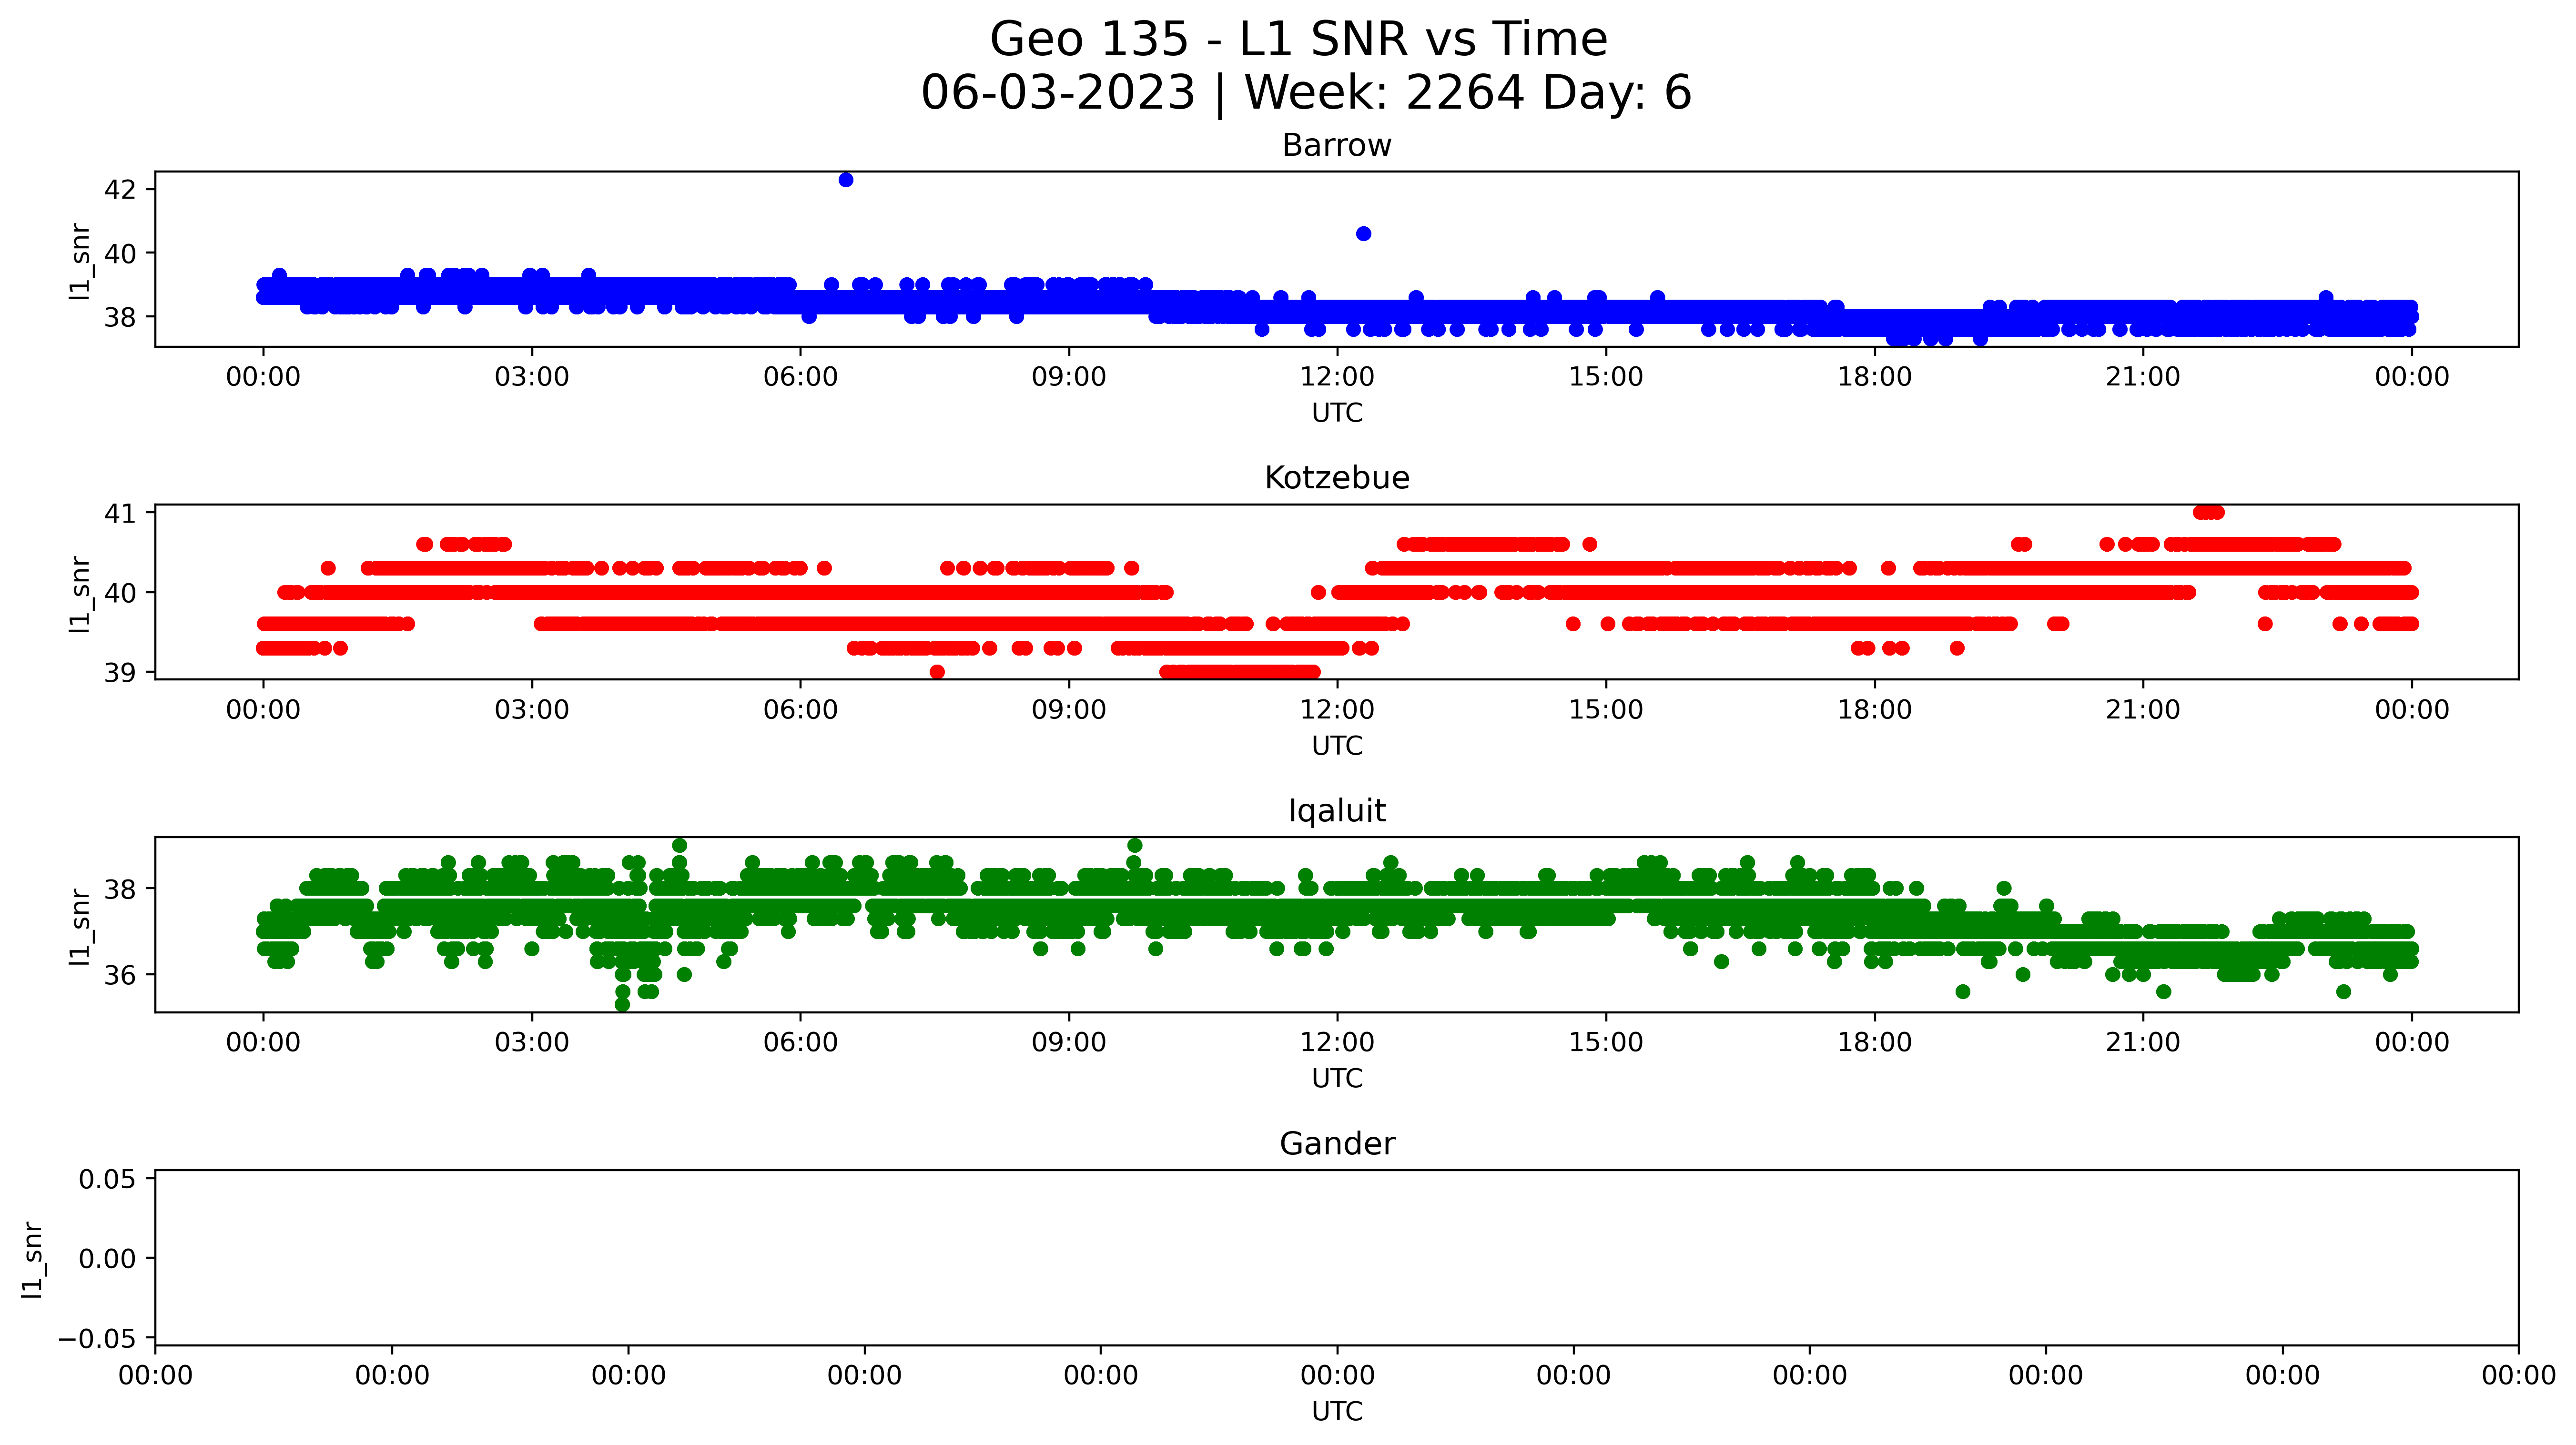Click the "l1_snr" y-axis label of Iqaluit plot
2576x1445 pixels.
click(x=80, y=927)
